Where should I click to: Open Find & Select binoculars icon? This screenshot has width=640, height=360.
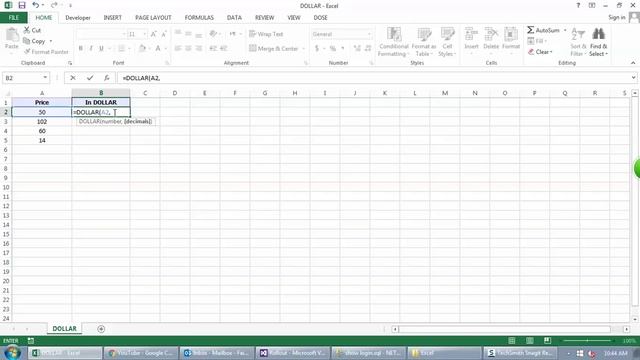(x=598, y=35)
